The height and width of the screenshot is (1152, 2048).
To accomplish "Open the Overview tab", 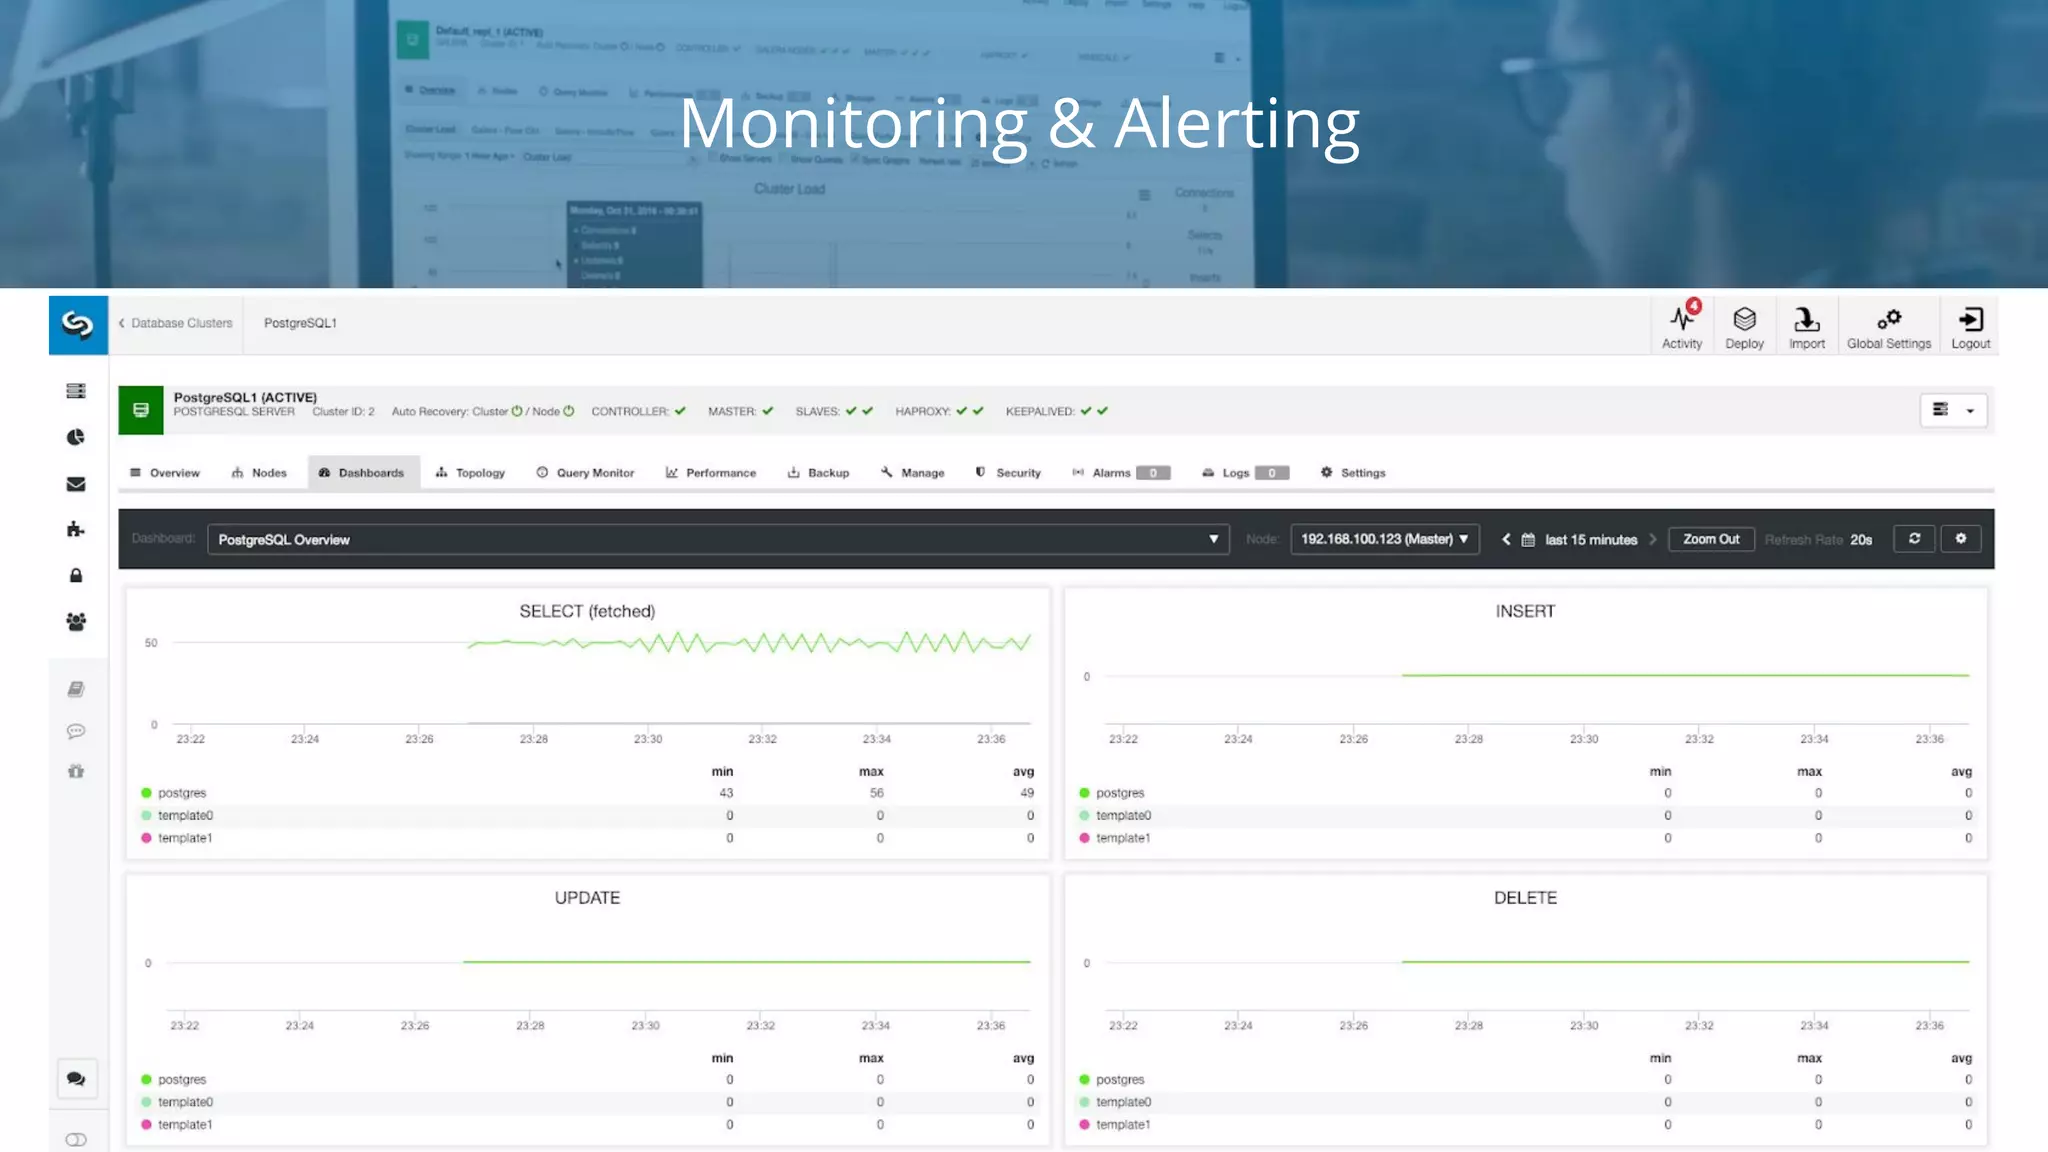I will coord(165,473).
